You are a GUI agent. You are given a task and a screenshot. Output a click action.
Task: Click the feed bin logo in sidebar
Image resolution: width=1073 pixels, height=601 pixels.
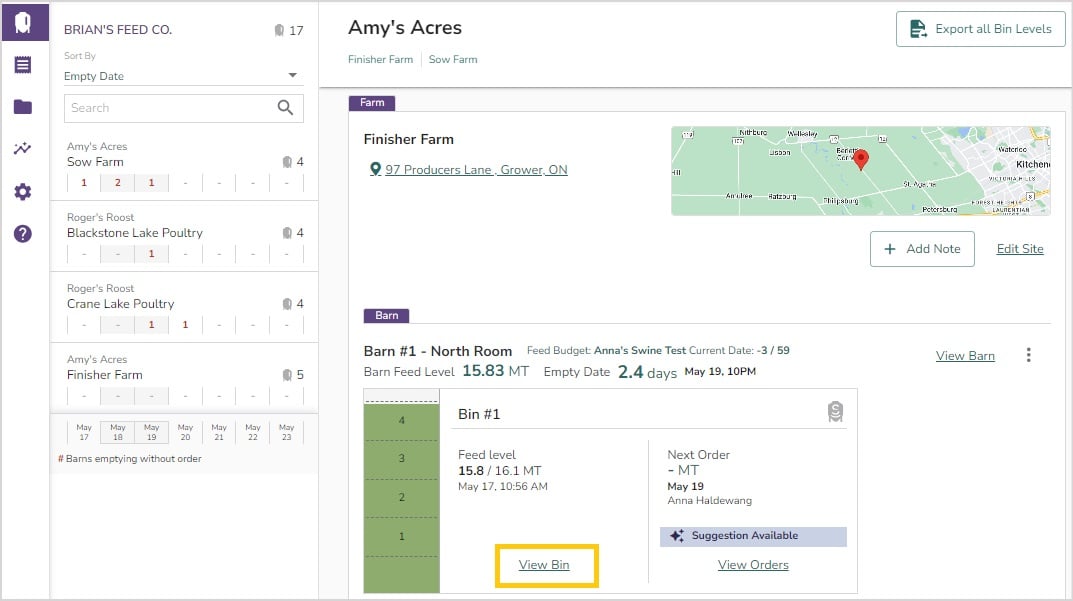point(23,22)
